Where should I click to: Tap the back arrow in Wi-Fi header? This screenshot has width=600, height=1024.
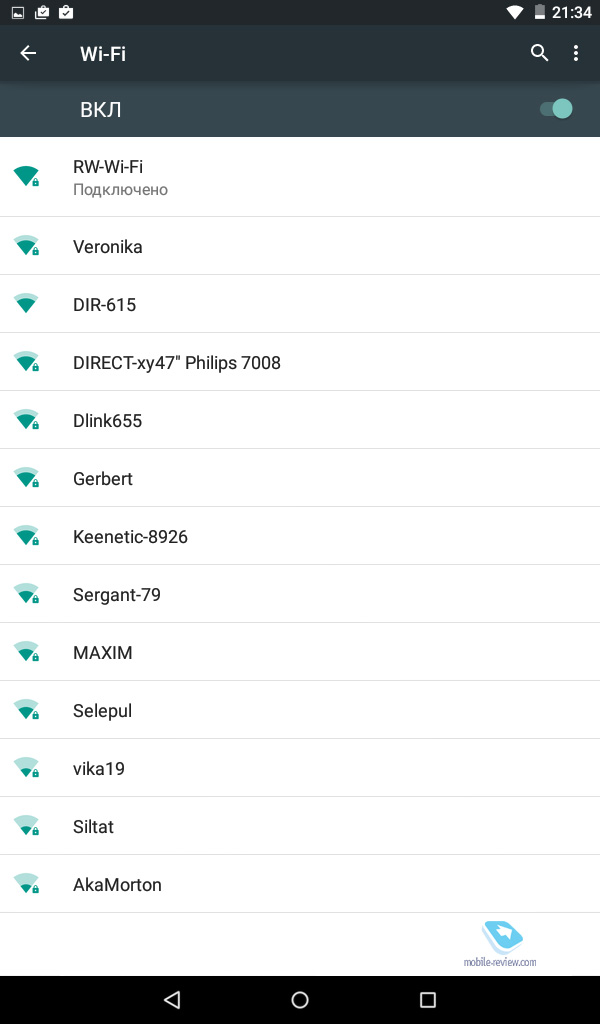pyautogui.click(x=28, y=53)
